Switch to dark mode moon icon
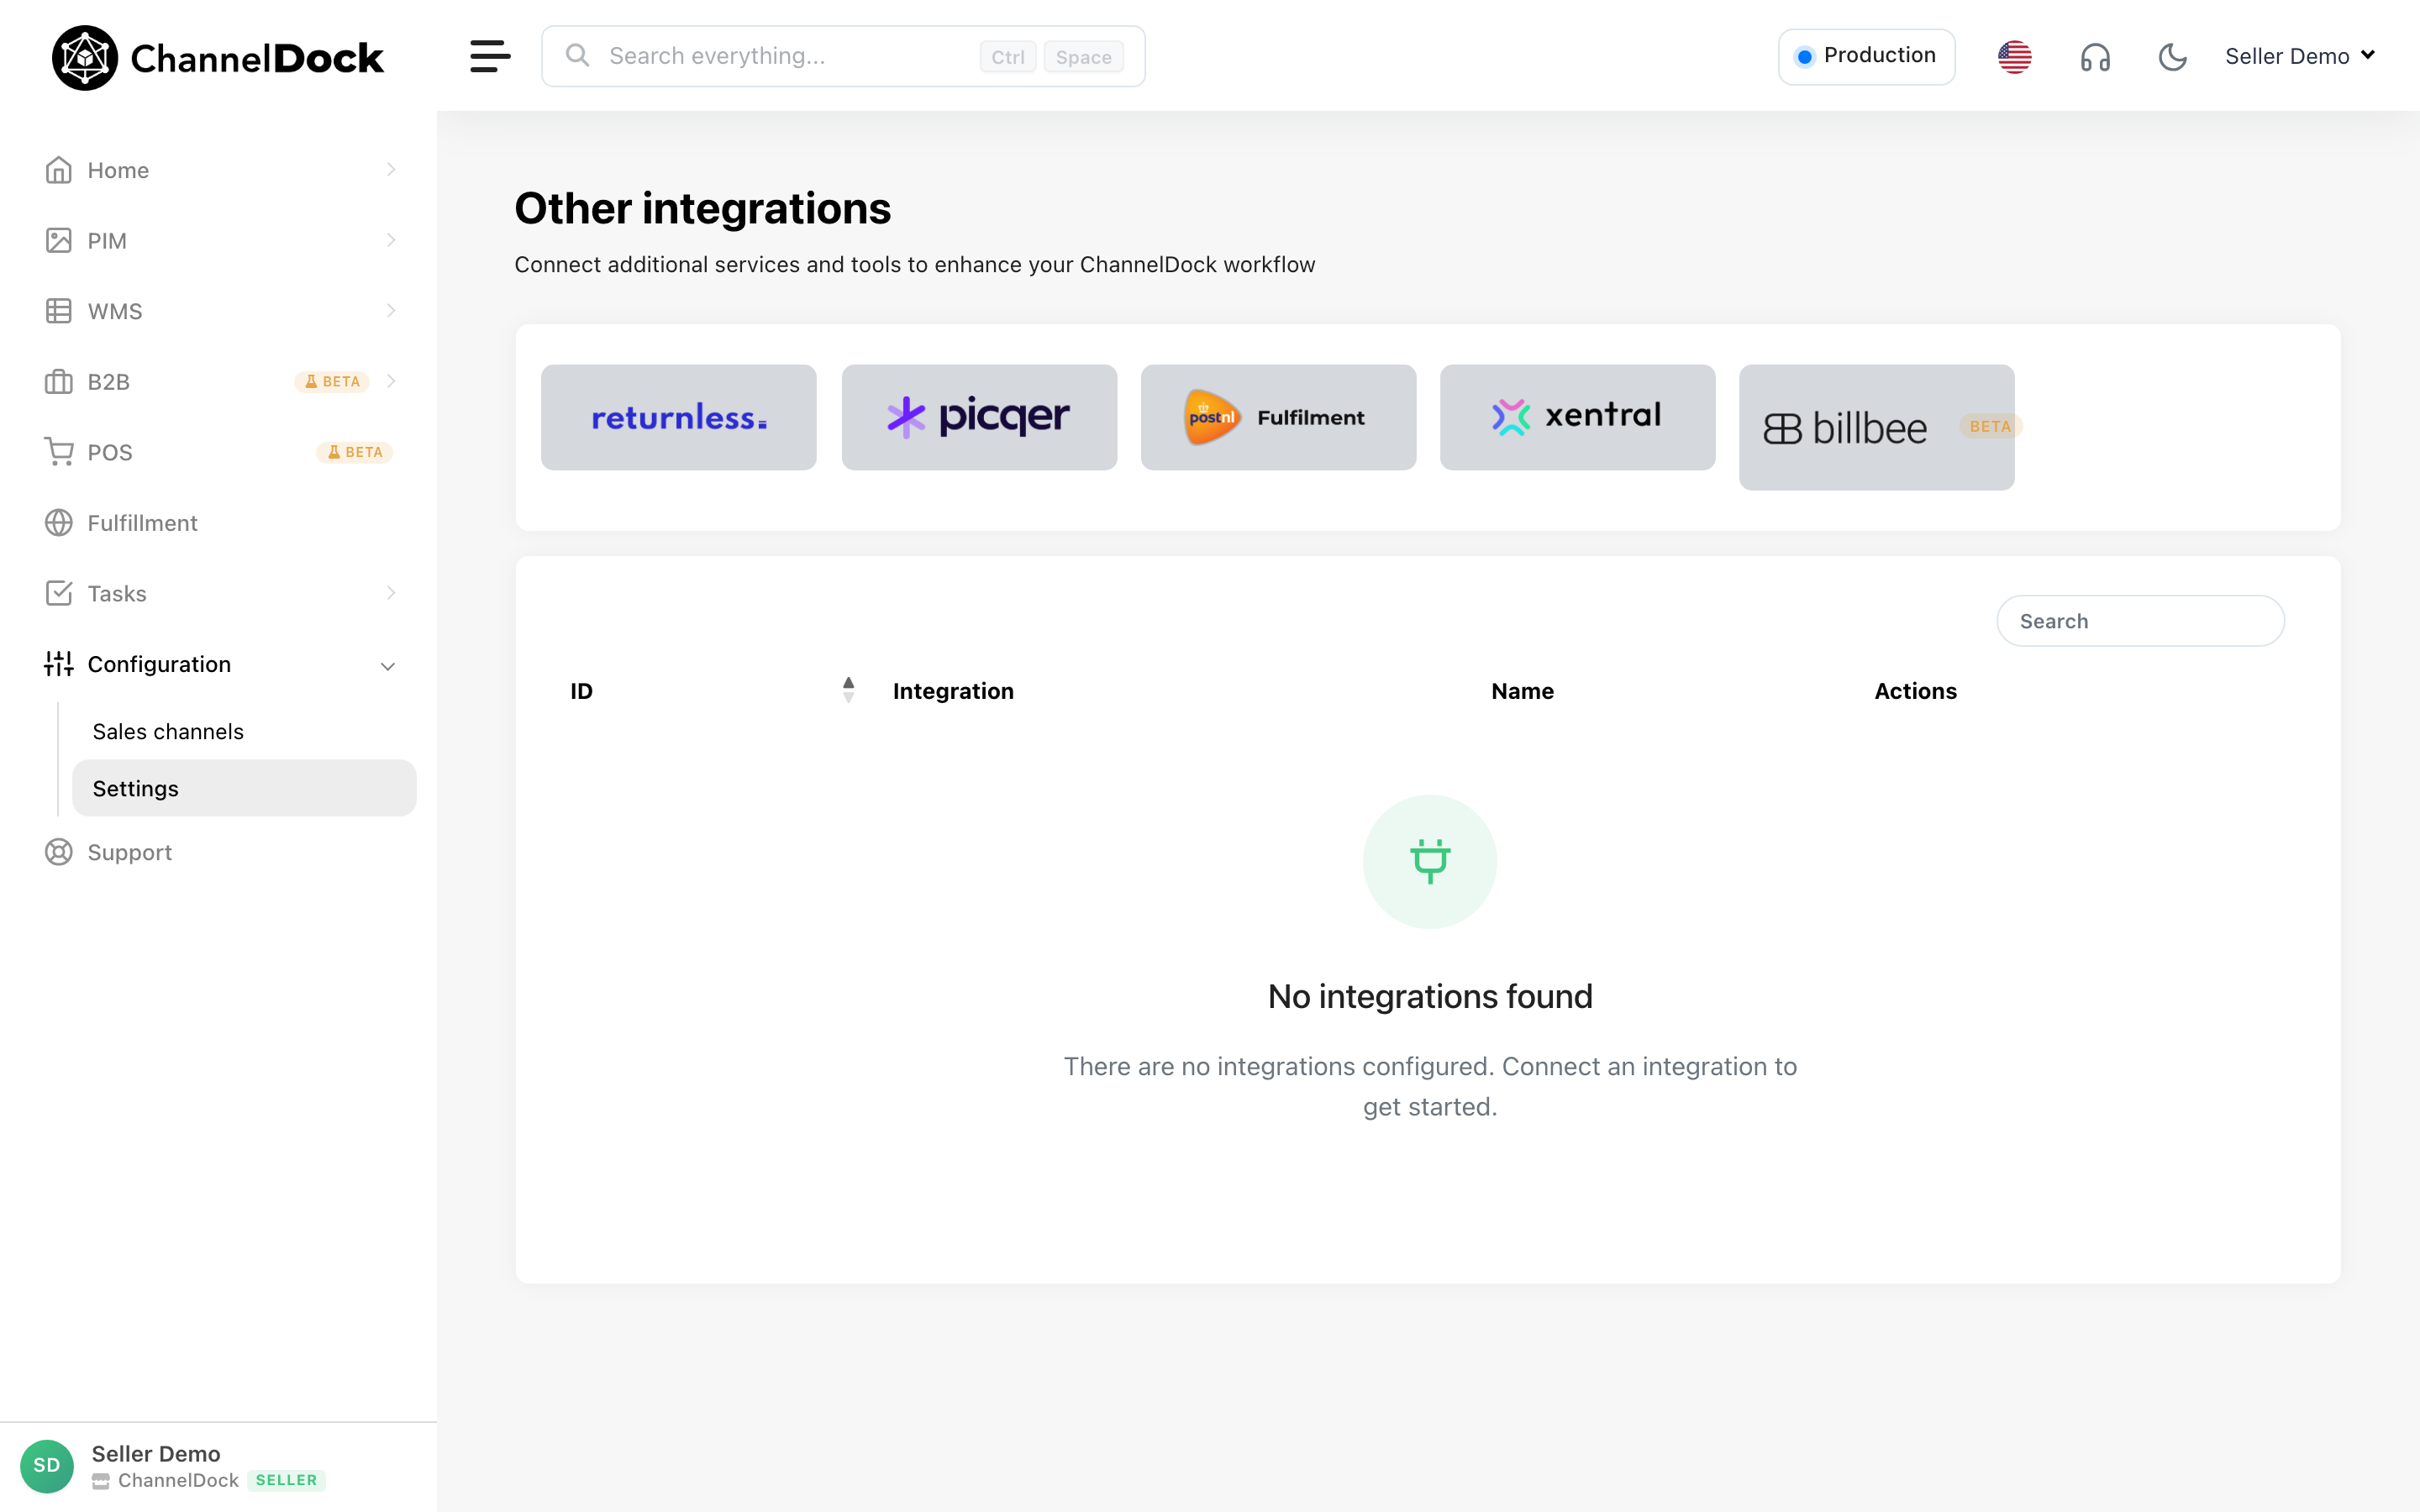Screen dimensions: 2420x1512 (2172, 57)
